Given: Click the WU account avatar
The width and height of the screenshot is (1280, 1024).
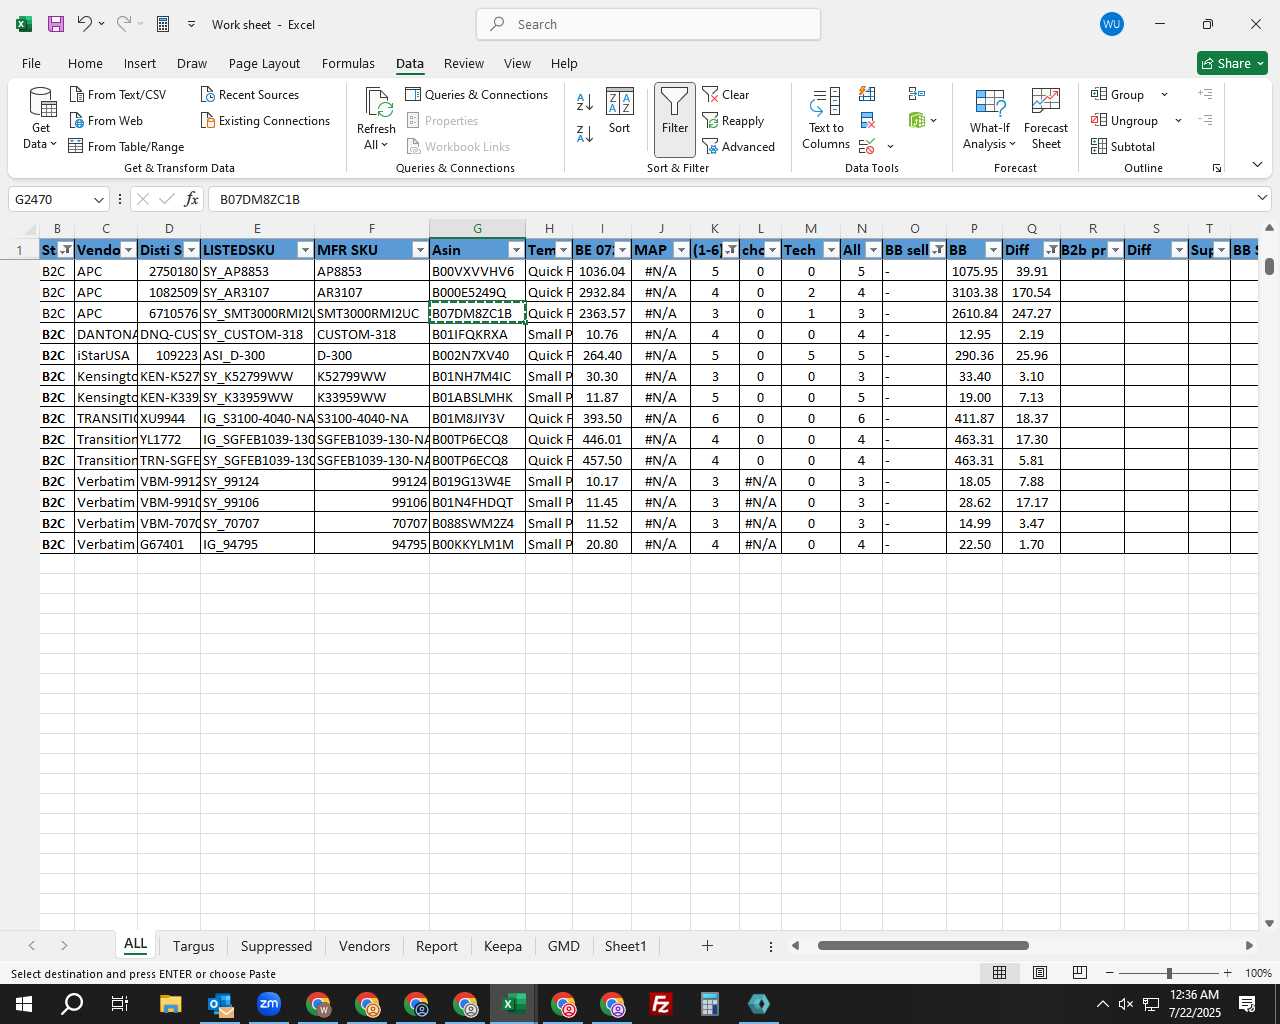Looking at the screenshot, I should [x=1111, y=24].
